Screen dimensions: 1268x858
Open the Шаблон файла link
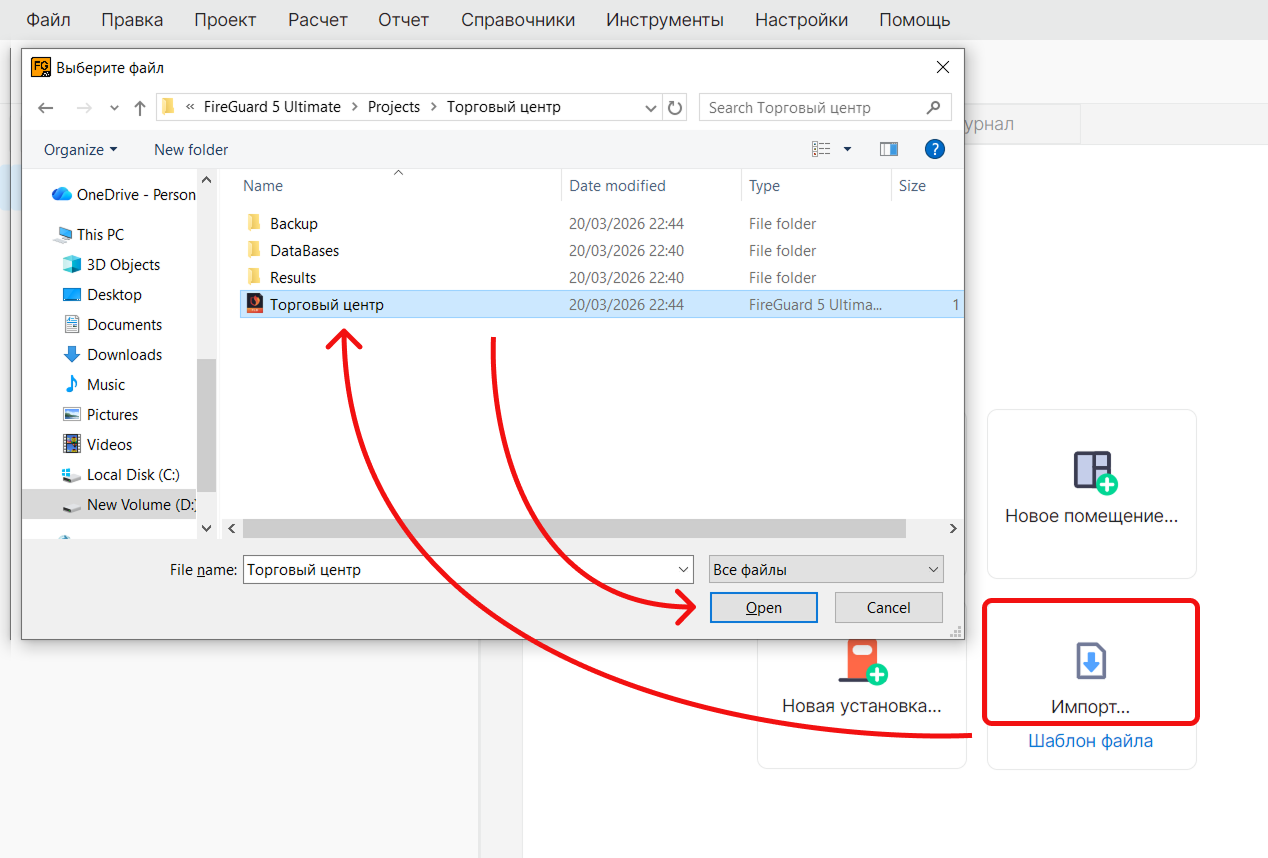click(x=1091, y=741)
